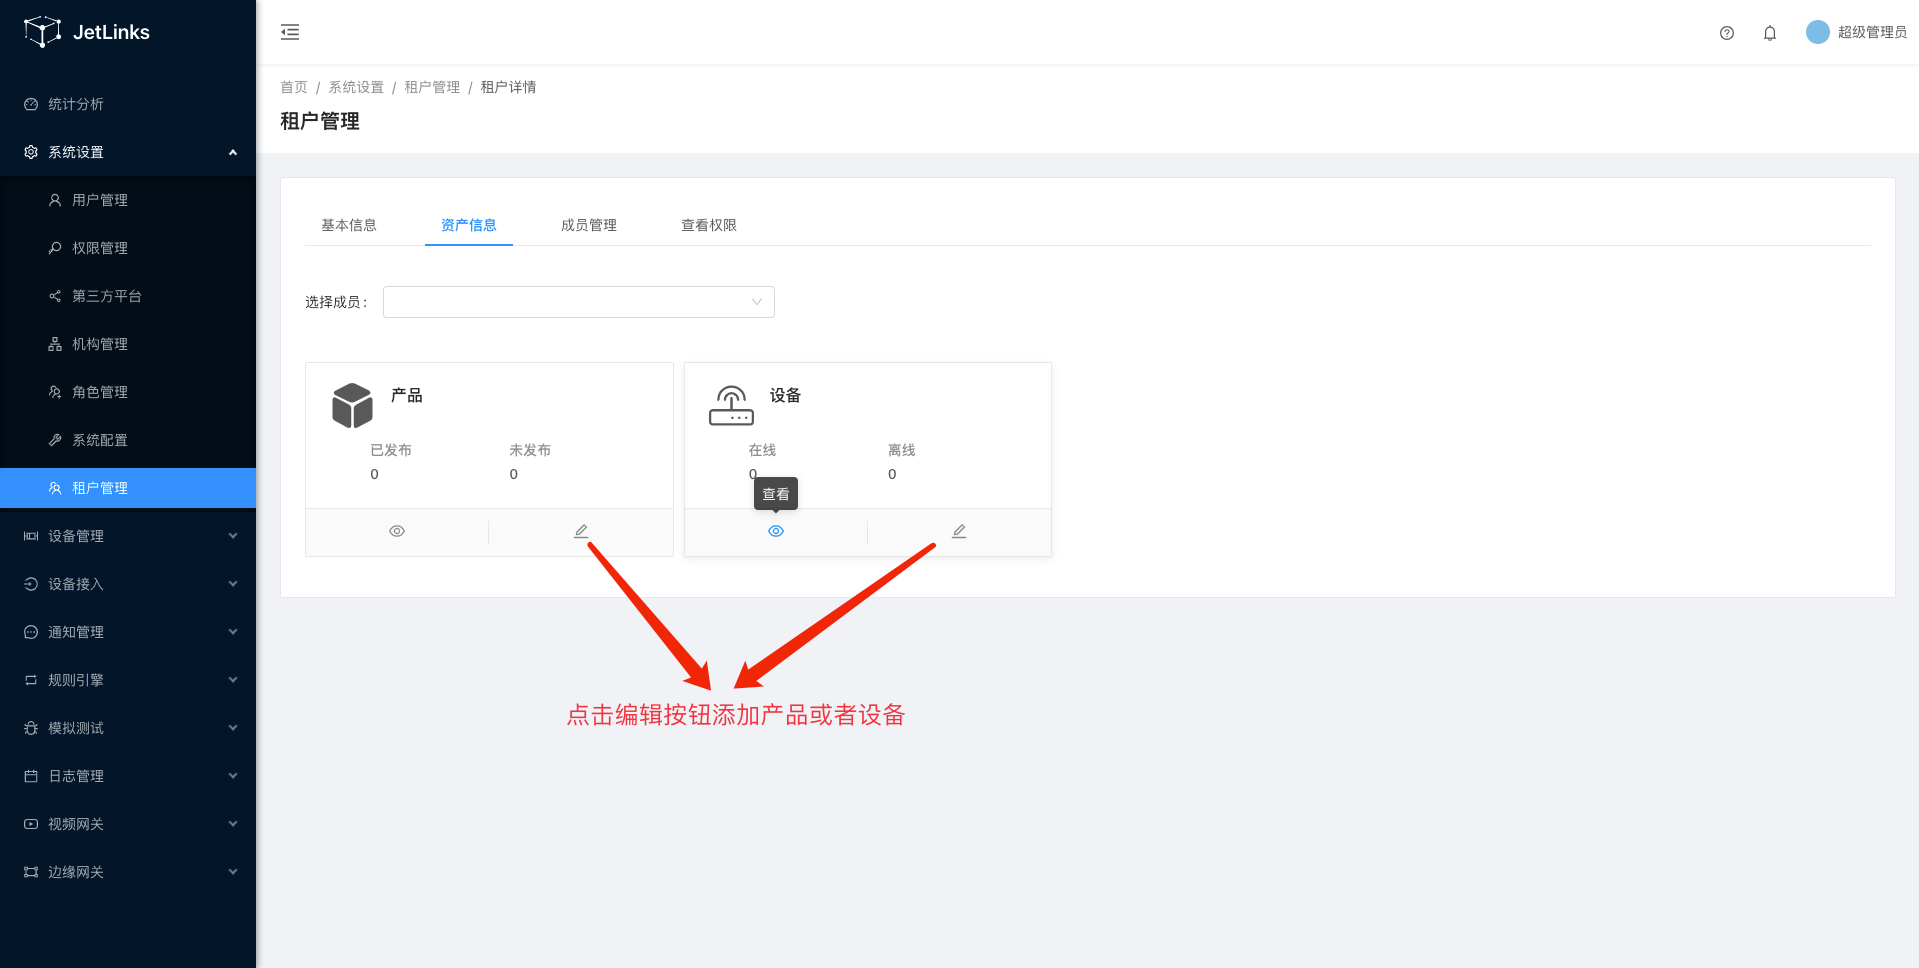Collapse sidebar with the menu fold icon
Viewport: 1919px width, 968px height.
click(290, 32)
